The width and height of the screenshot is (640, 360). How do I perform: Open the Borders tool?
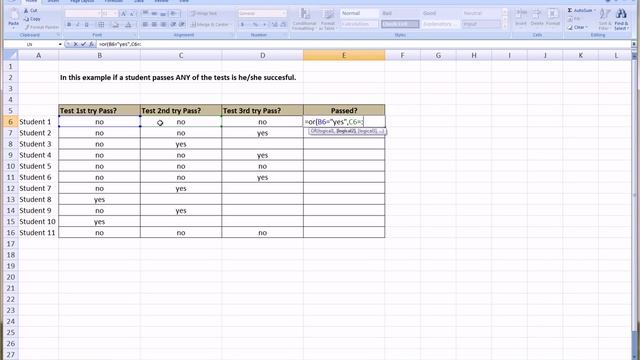coord(101,25)
